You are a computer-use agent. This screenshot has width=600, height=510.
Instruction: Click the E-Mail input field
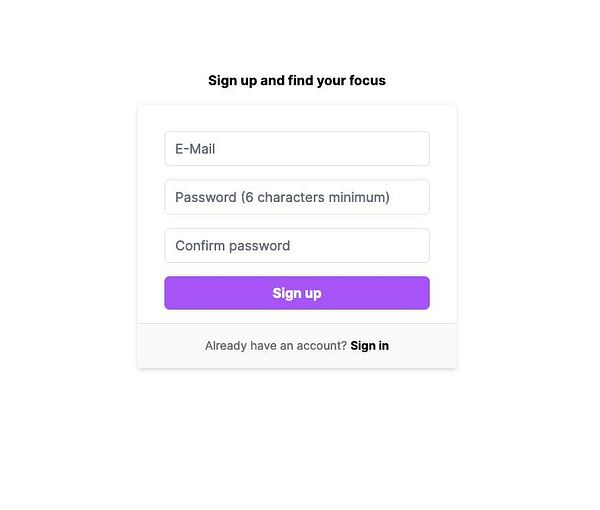click(297, 149)
